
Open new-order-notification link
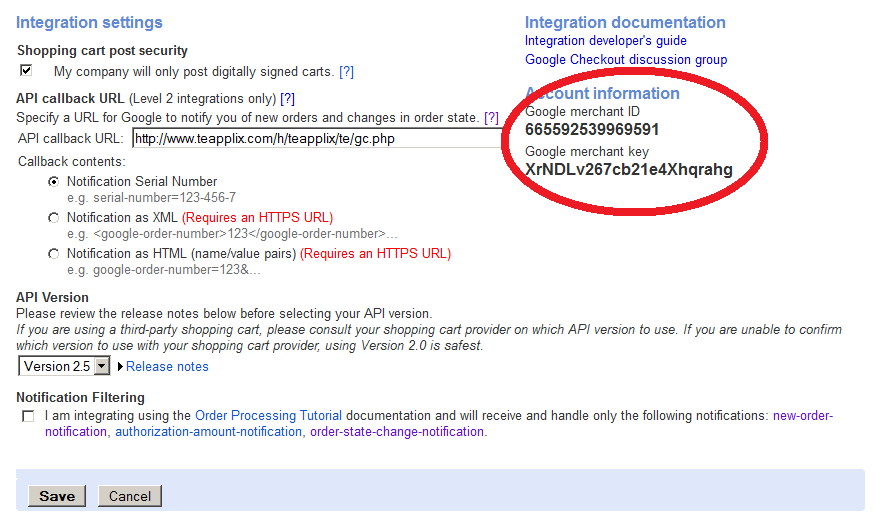pyautogui.click(x=803, y=416)
